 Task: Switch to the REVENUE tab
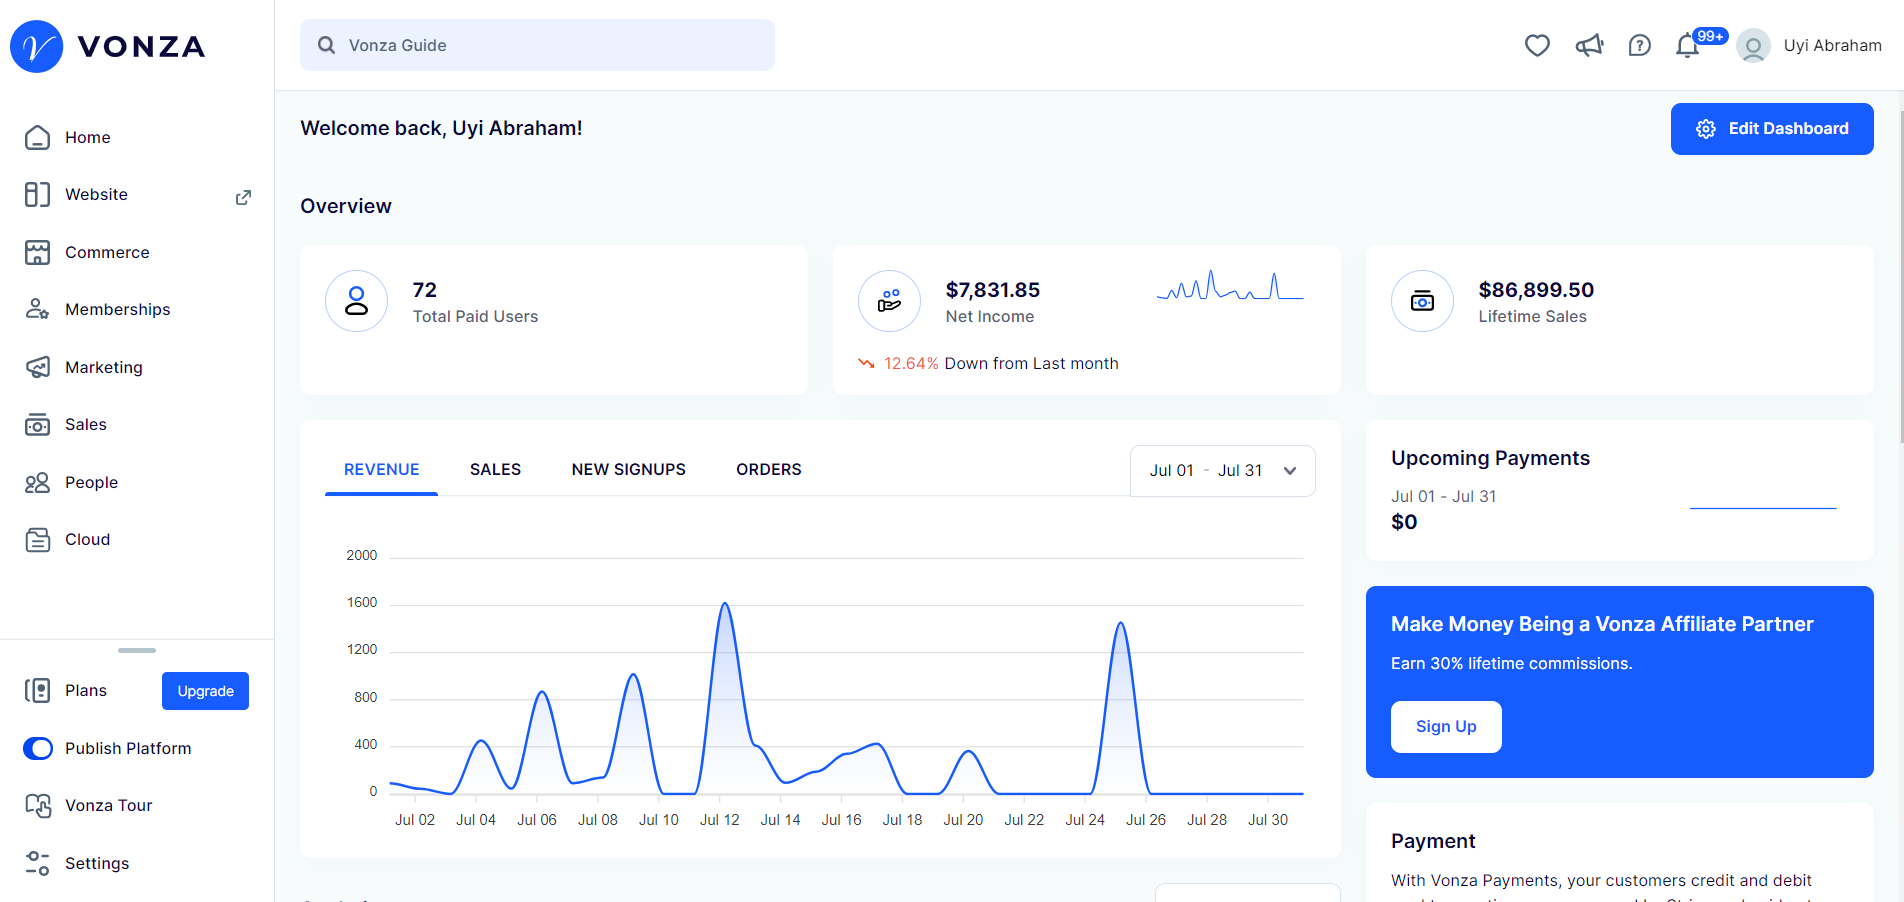[381, 469]
